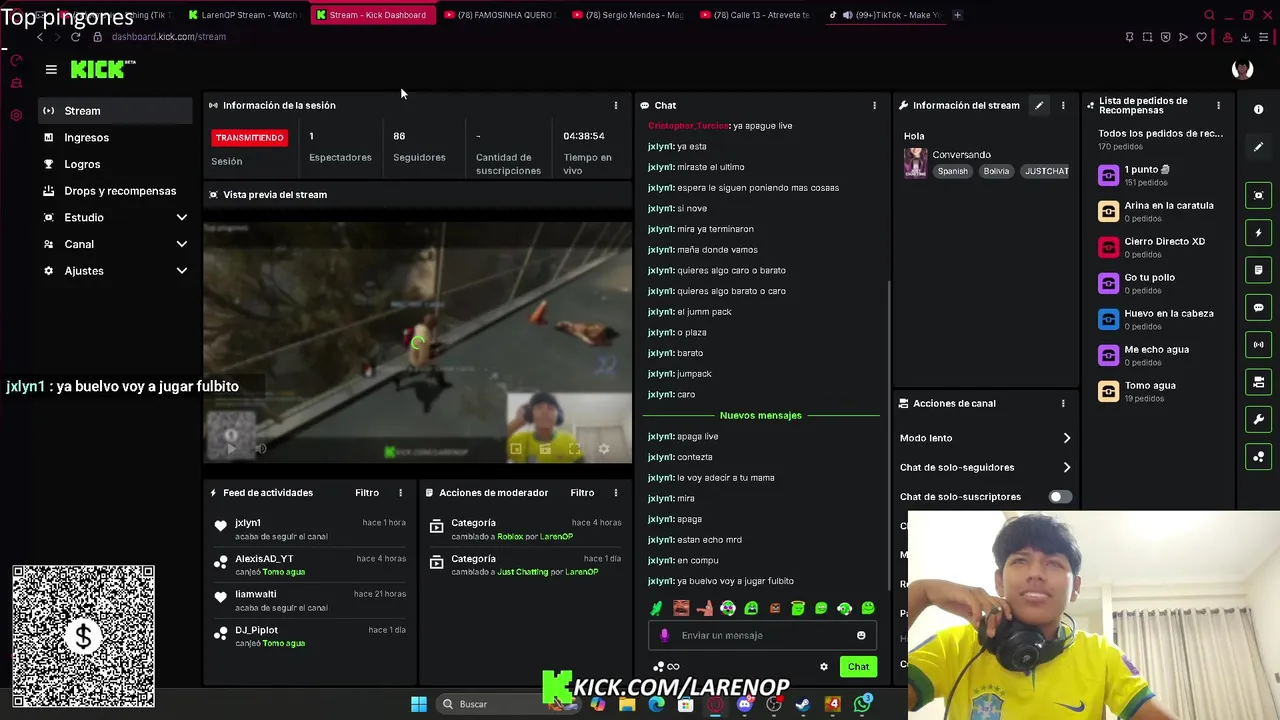The width and height of the screenshot is (1280, 720).
Task: Open the hamburger menu beside the Kick logo
Action: coord(51,69)
